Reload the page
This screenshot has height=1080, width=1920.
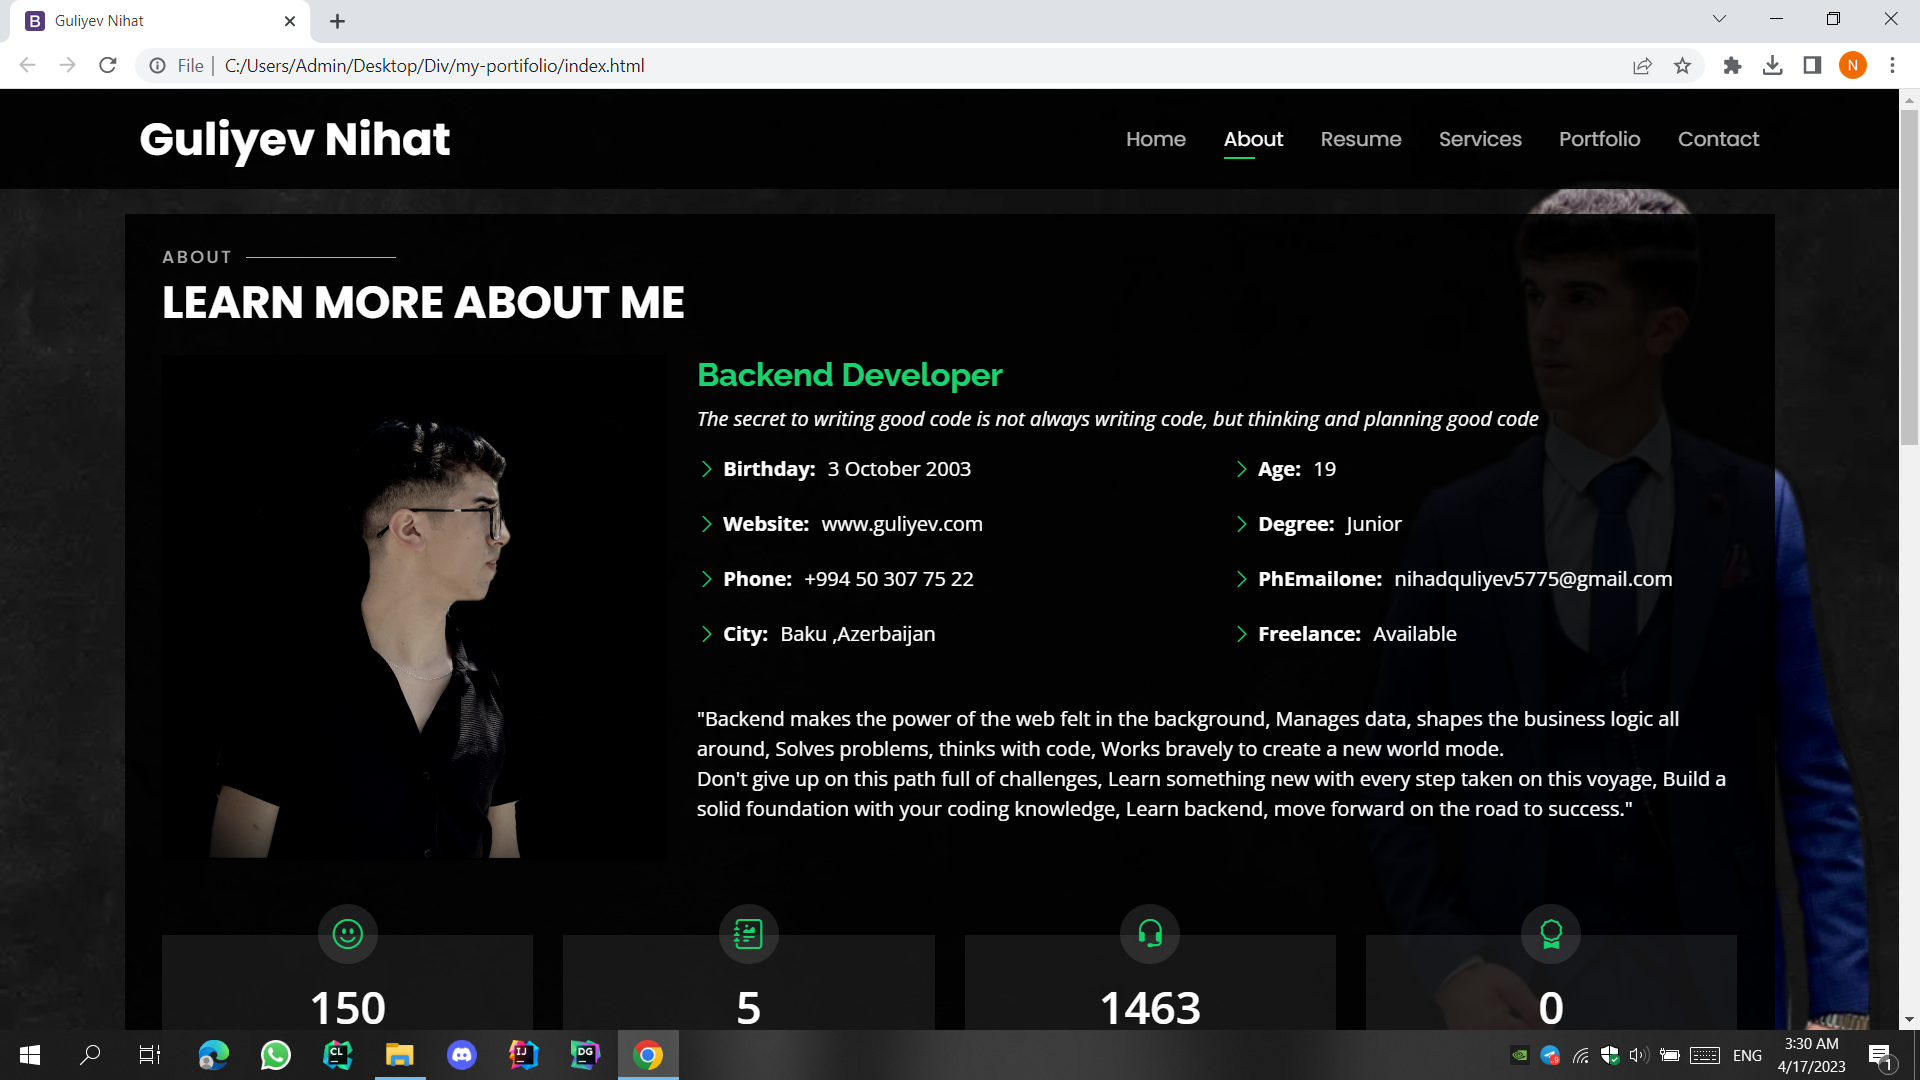pos(108,66)
